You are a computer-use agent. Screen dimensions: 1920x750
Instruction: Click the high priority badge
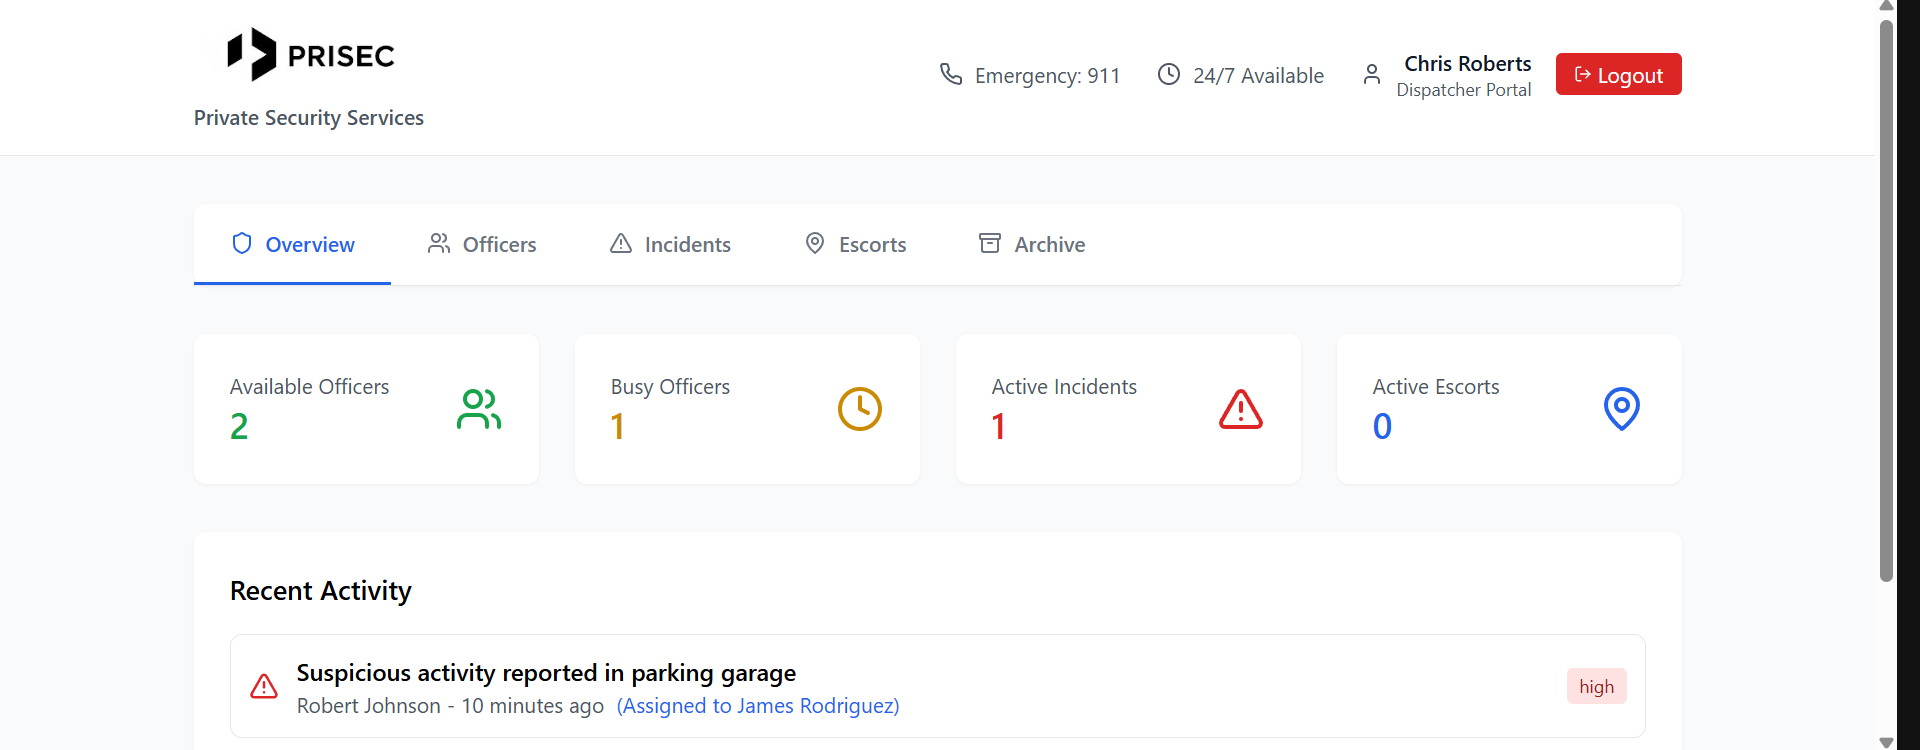point(1596,687)
